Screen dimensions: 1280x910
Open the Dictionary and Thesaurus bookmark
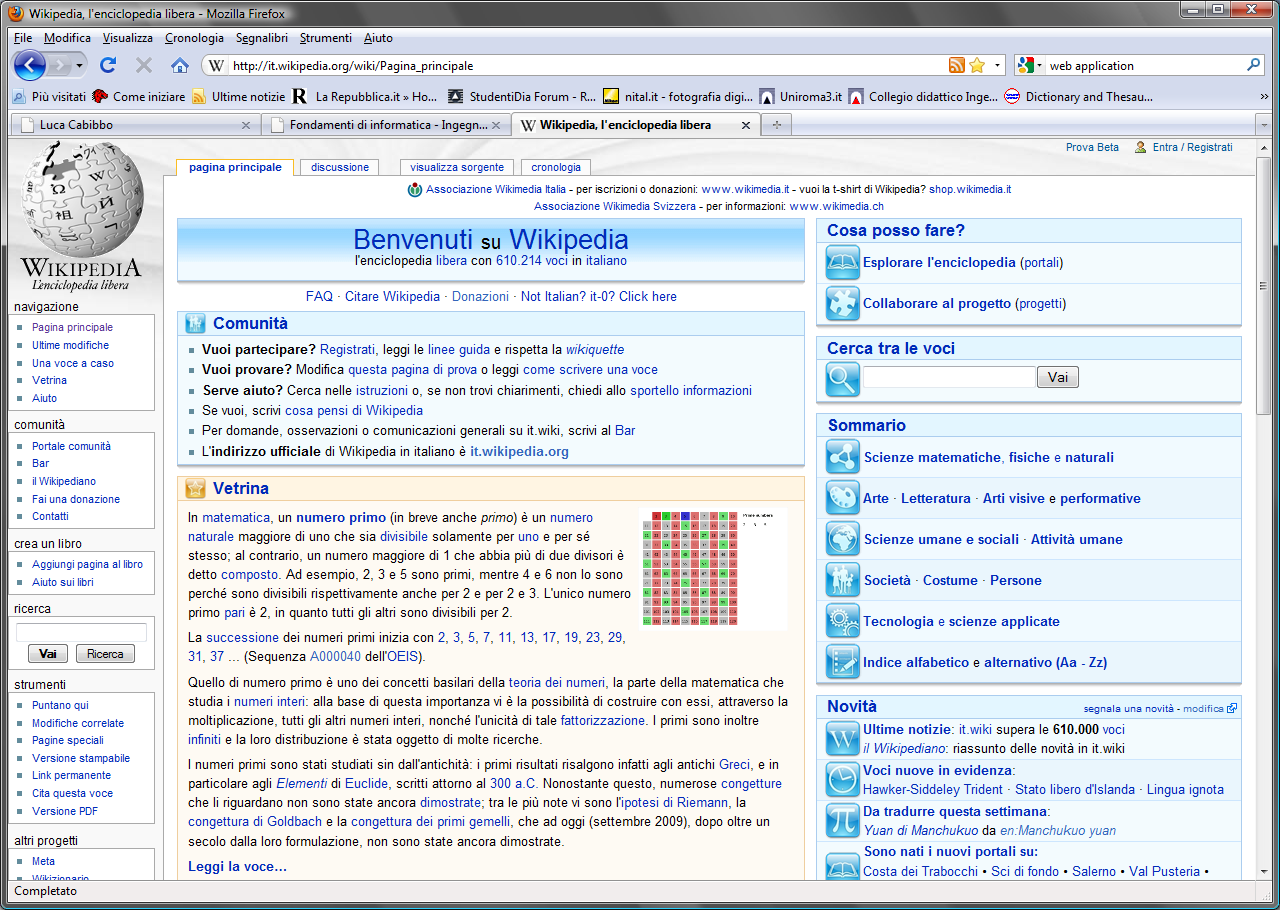[1078, 97]
